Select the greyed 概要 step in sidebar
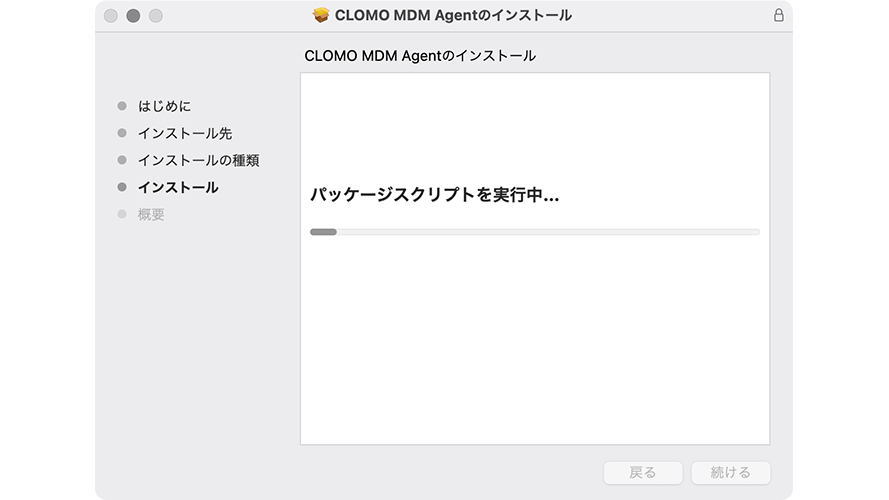The height and width of the screenshot is (500, 889). (x=151, y=214)
